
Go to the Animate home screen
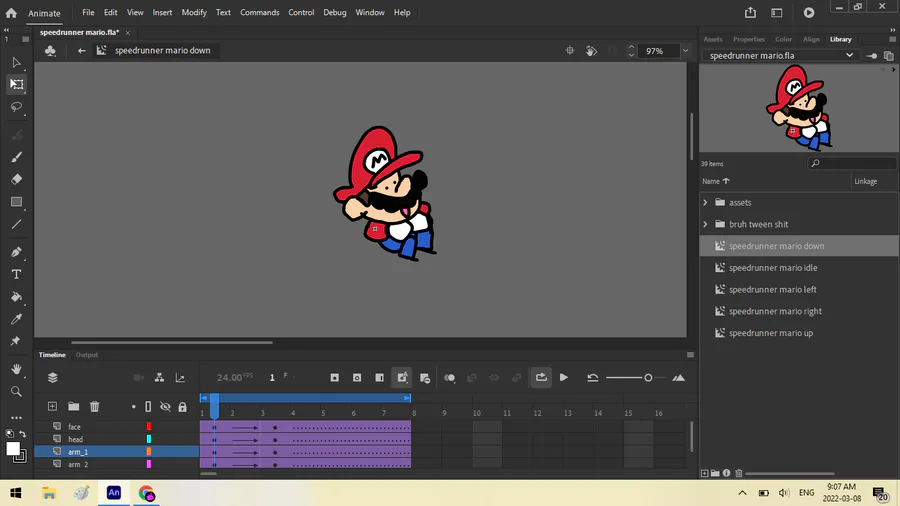[x=11, y=13]
